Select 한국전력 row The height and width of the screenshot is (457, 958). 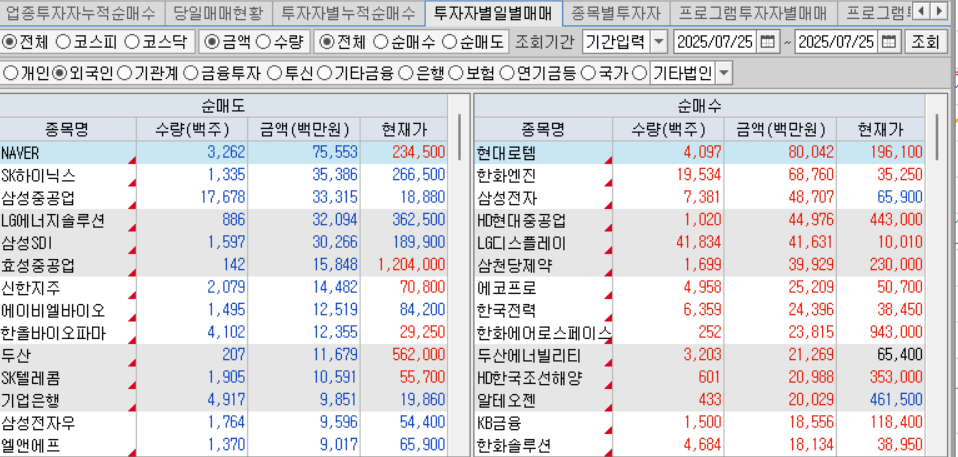(x=700, y=310)
